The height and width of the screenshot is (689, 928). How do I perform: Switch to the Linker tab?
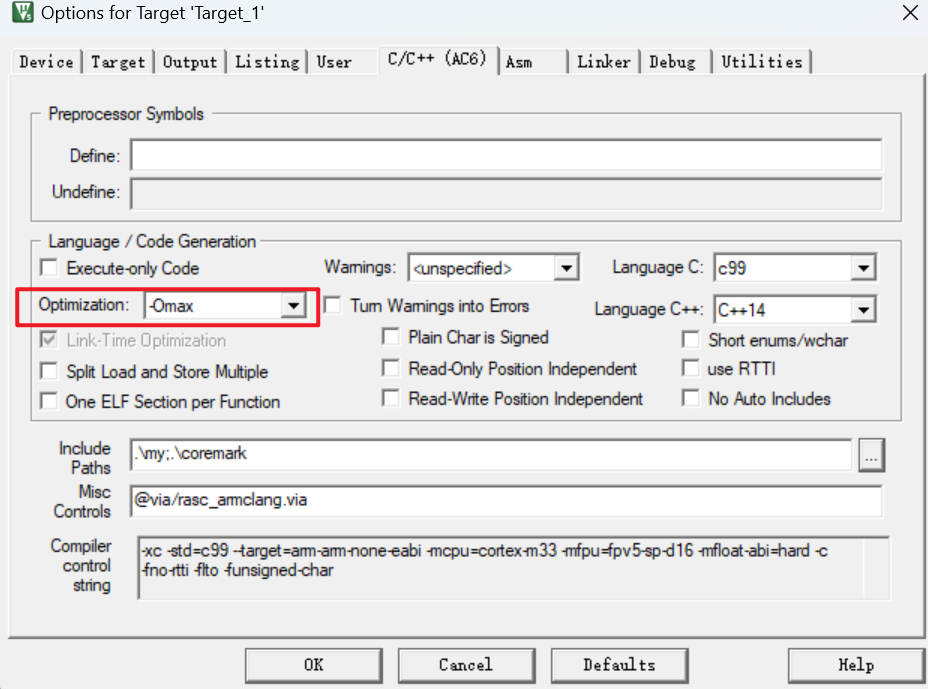(604, 62)
